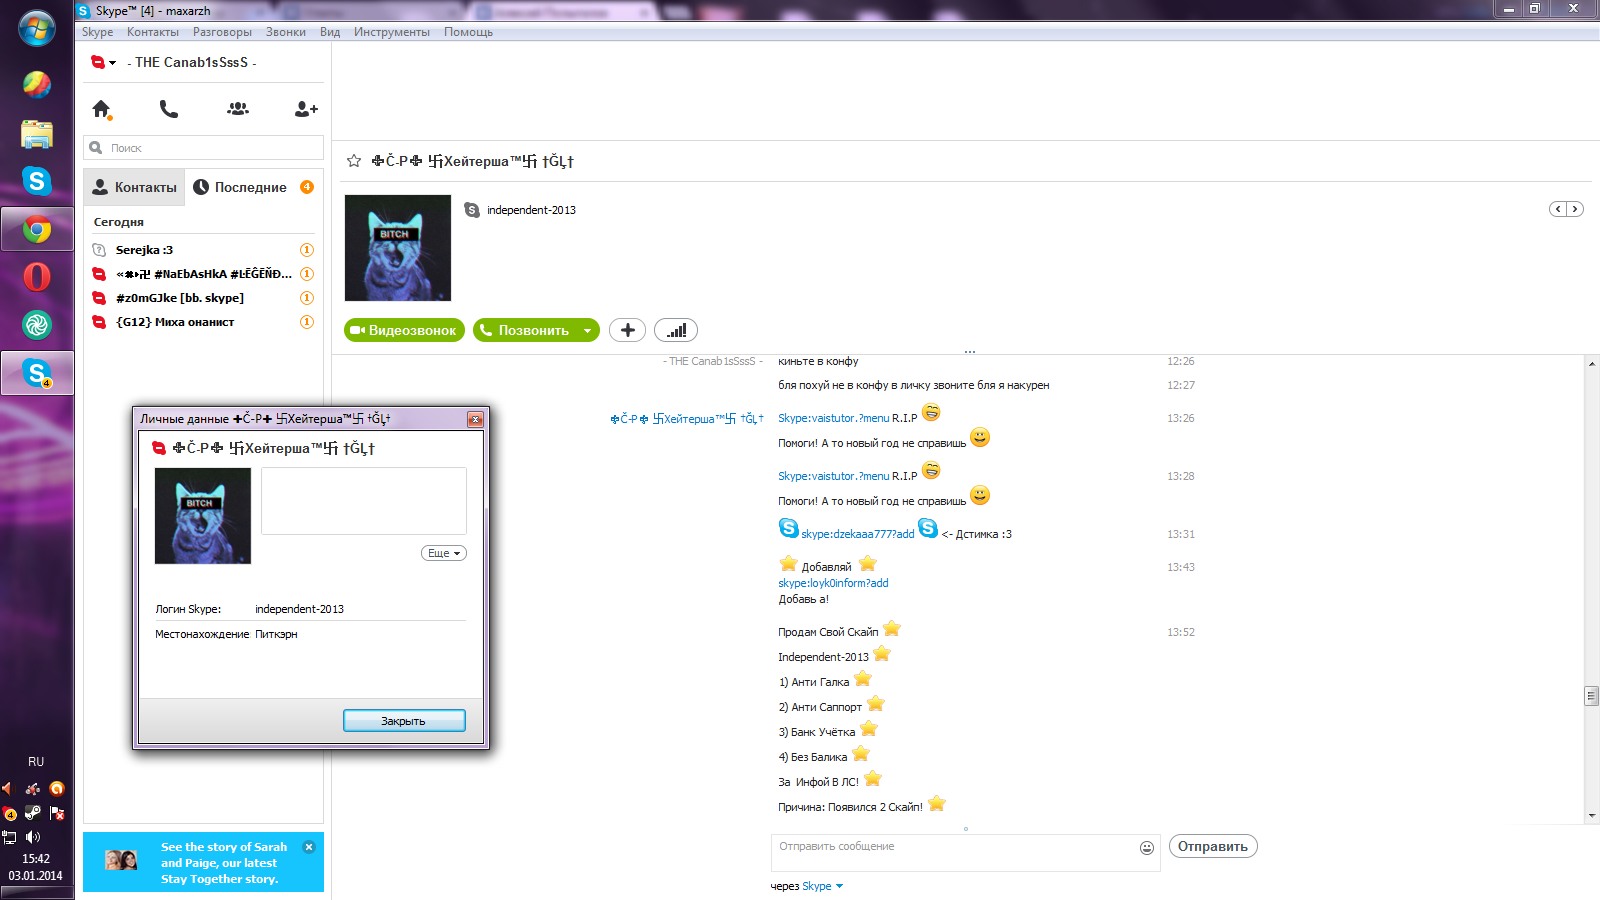The width and height of the screenshot is (1600, 900).
Task: Click the Отправить send button
Action: (1213, 846)
